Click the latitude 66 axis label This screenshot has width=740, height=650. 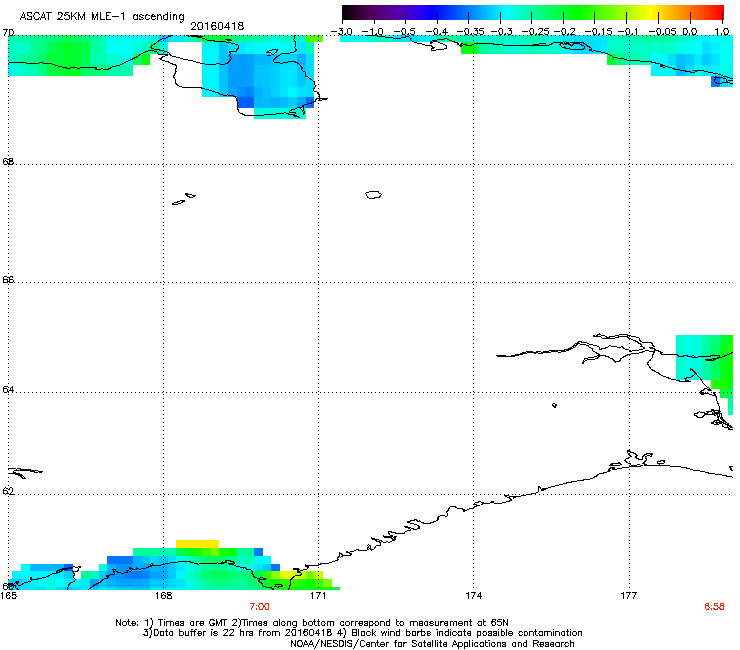coord(8,279)
